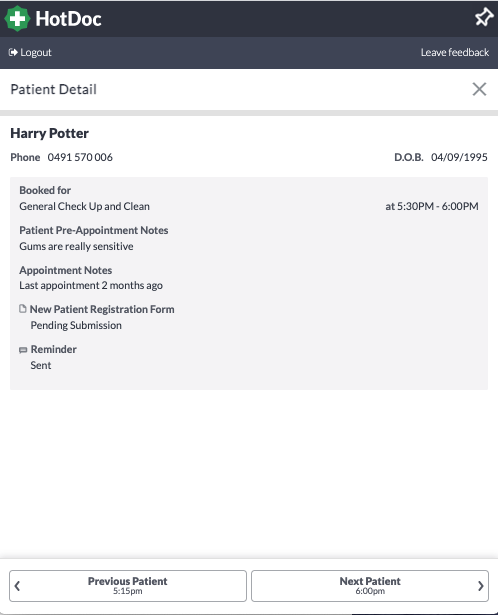Log out of HotDoc

coord(30,52)
